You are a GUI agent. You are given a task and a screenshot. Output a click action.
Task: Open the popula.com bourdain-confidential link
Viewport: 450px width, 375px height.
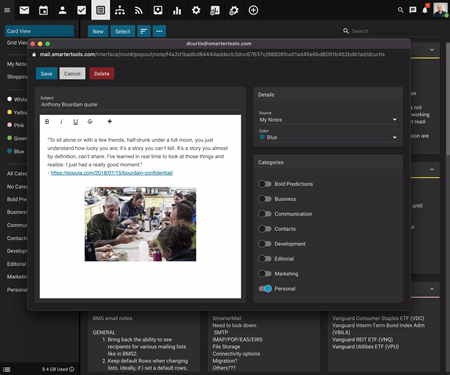click(112, 173)
